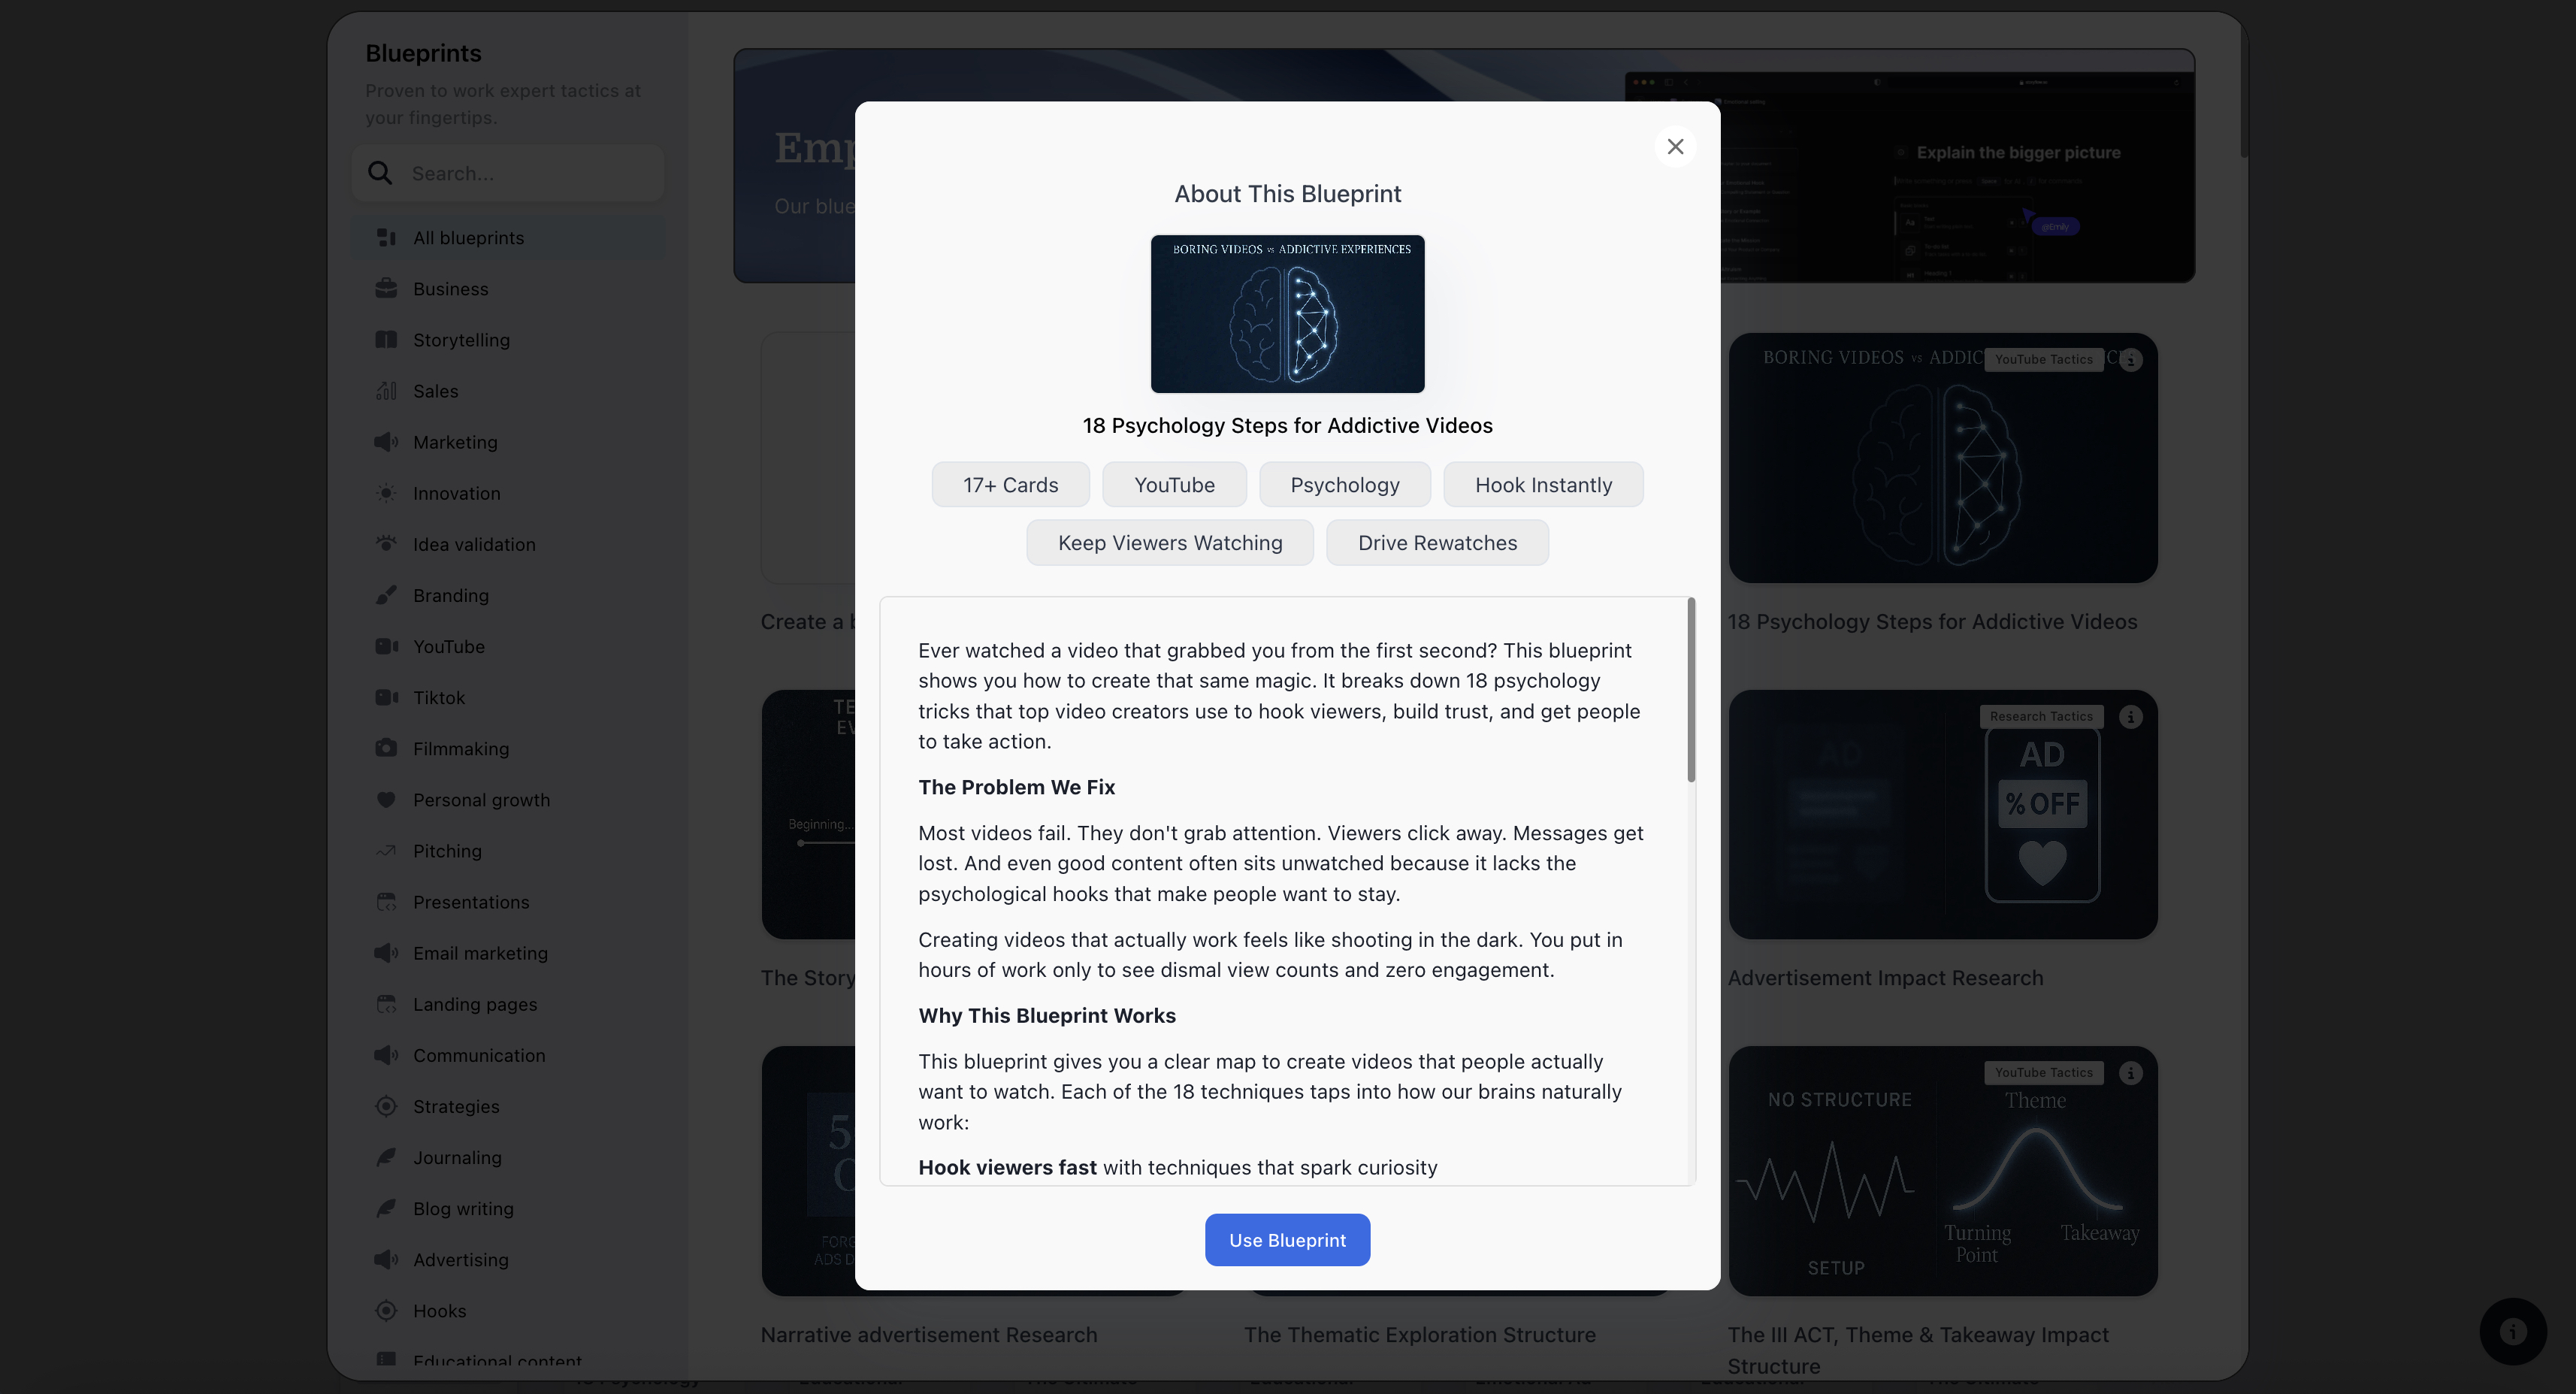2576x1394 pixels.
Task: Select the Idea validation icon
Action: click(387, 544)
